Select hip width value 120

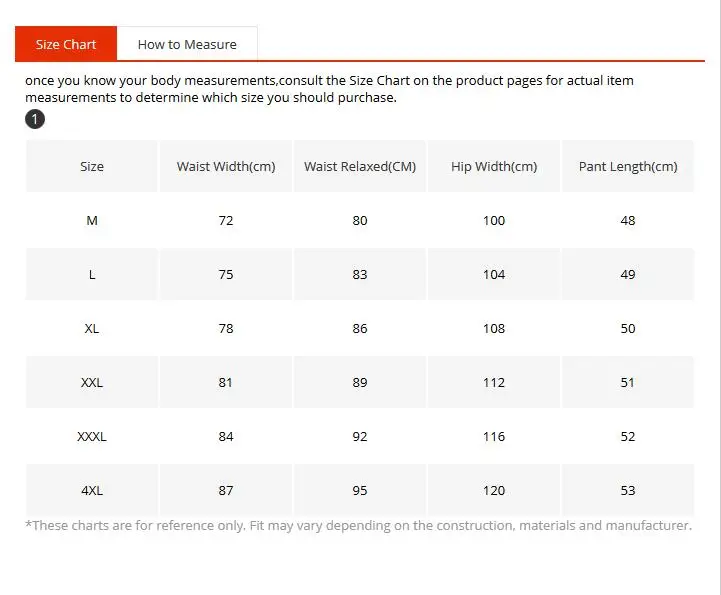tap(494, 490)
